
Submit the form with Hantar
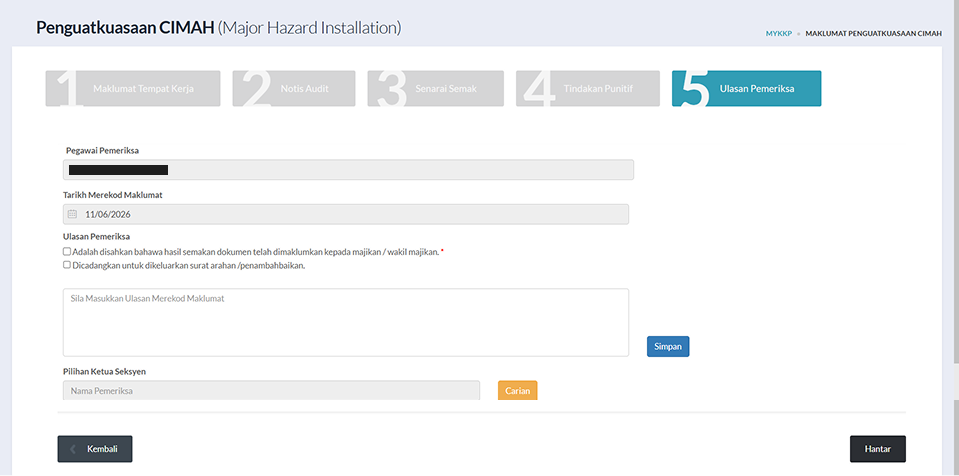pyautogui.click(x=878, y=449)
